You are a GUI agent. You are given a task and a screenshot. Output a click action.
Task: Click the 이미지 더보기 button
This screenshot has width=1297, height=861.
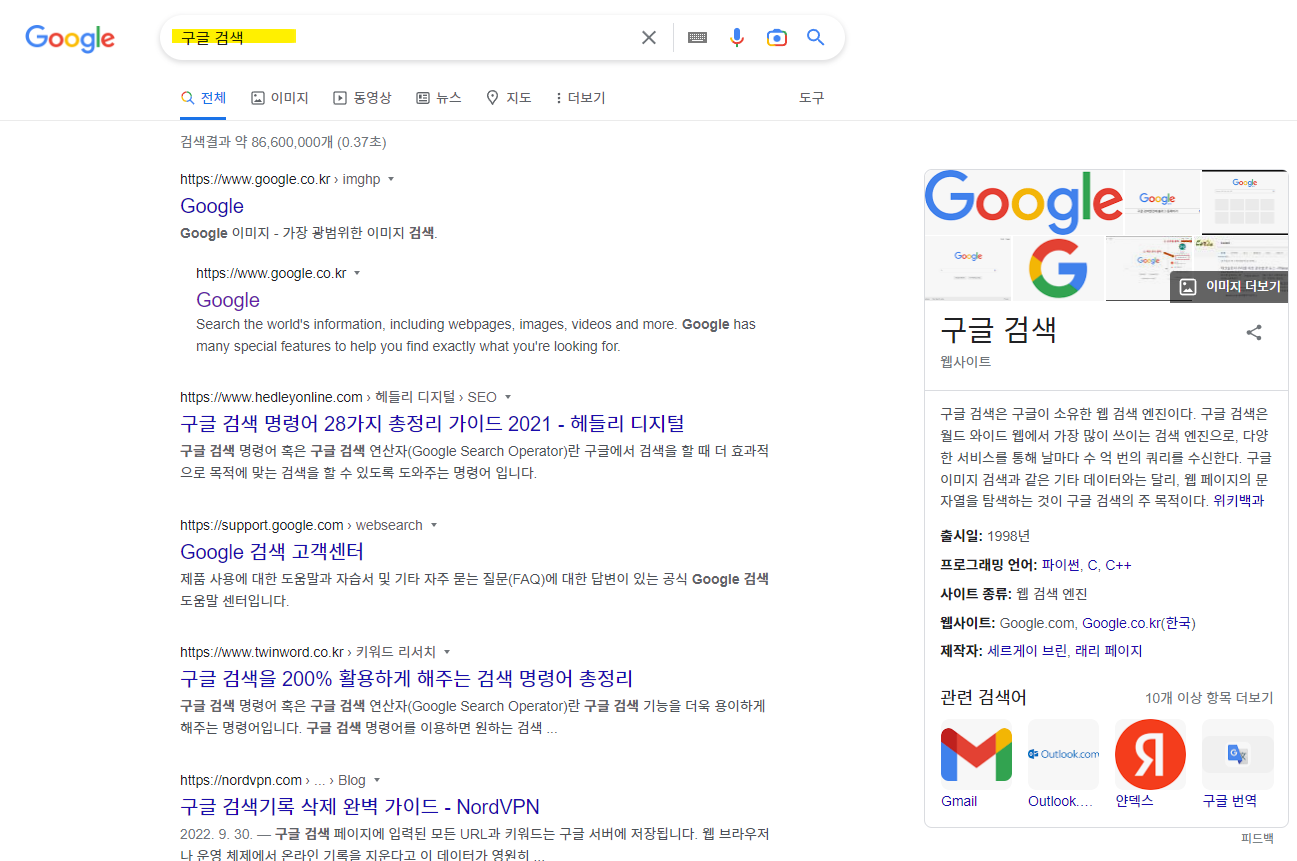click(x=1228, y=287)
